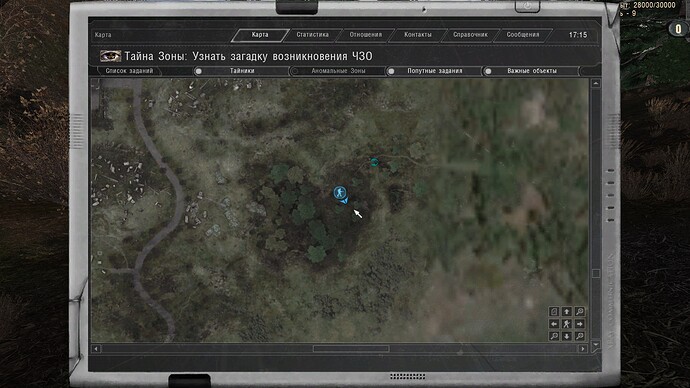Viewport: 690px width, 388px height.
Task: Switch to the Статистика tab
Action: tap(312, 35)
